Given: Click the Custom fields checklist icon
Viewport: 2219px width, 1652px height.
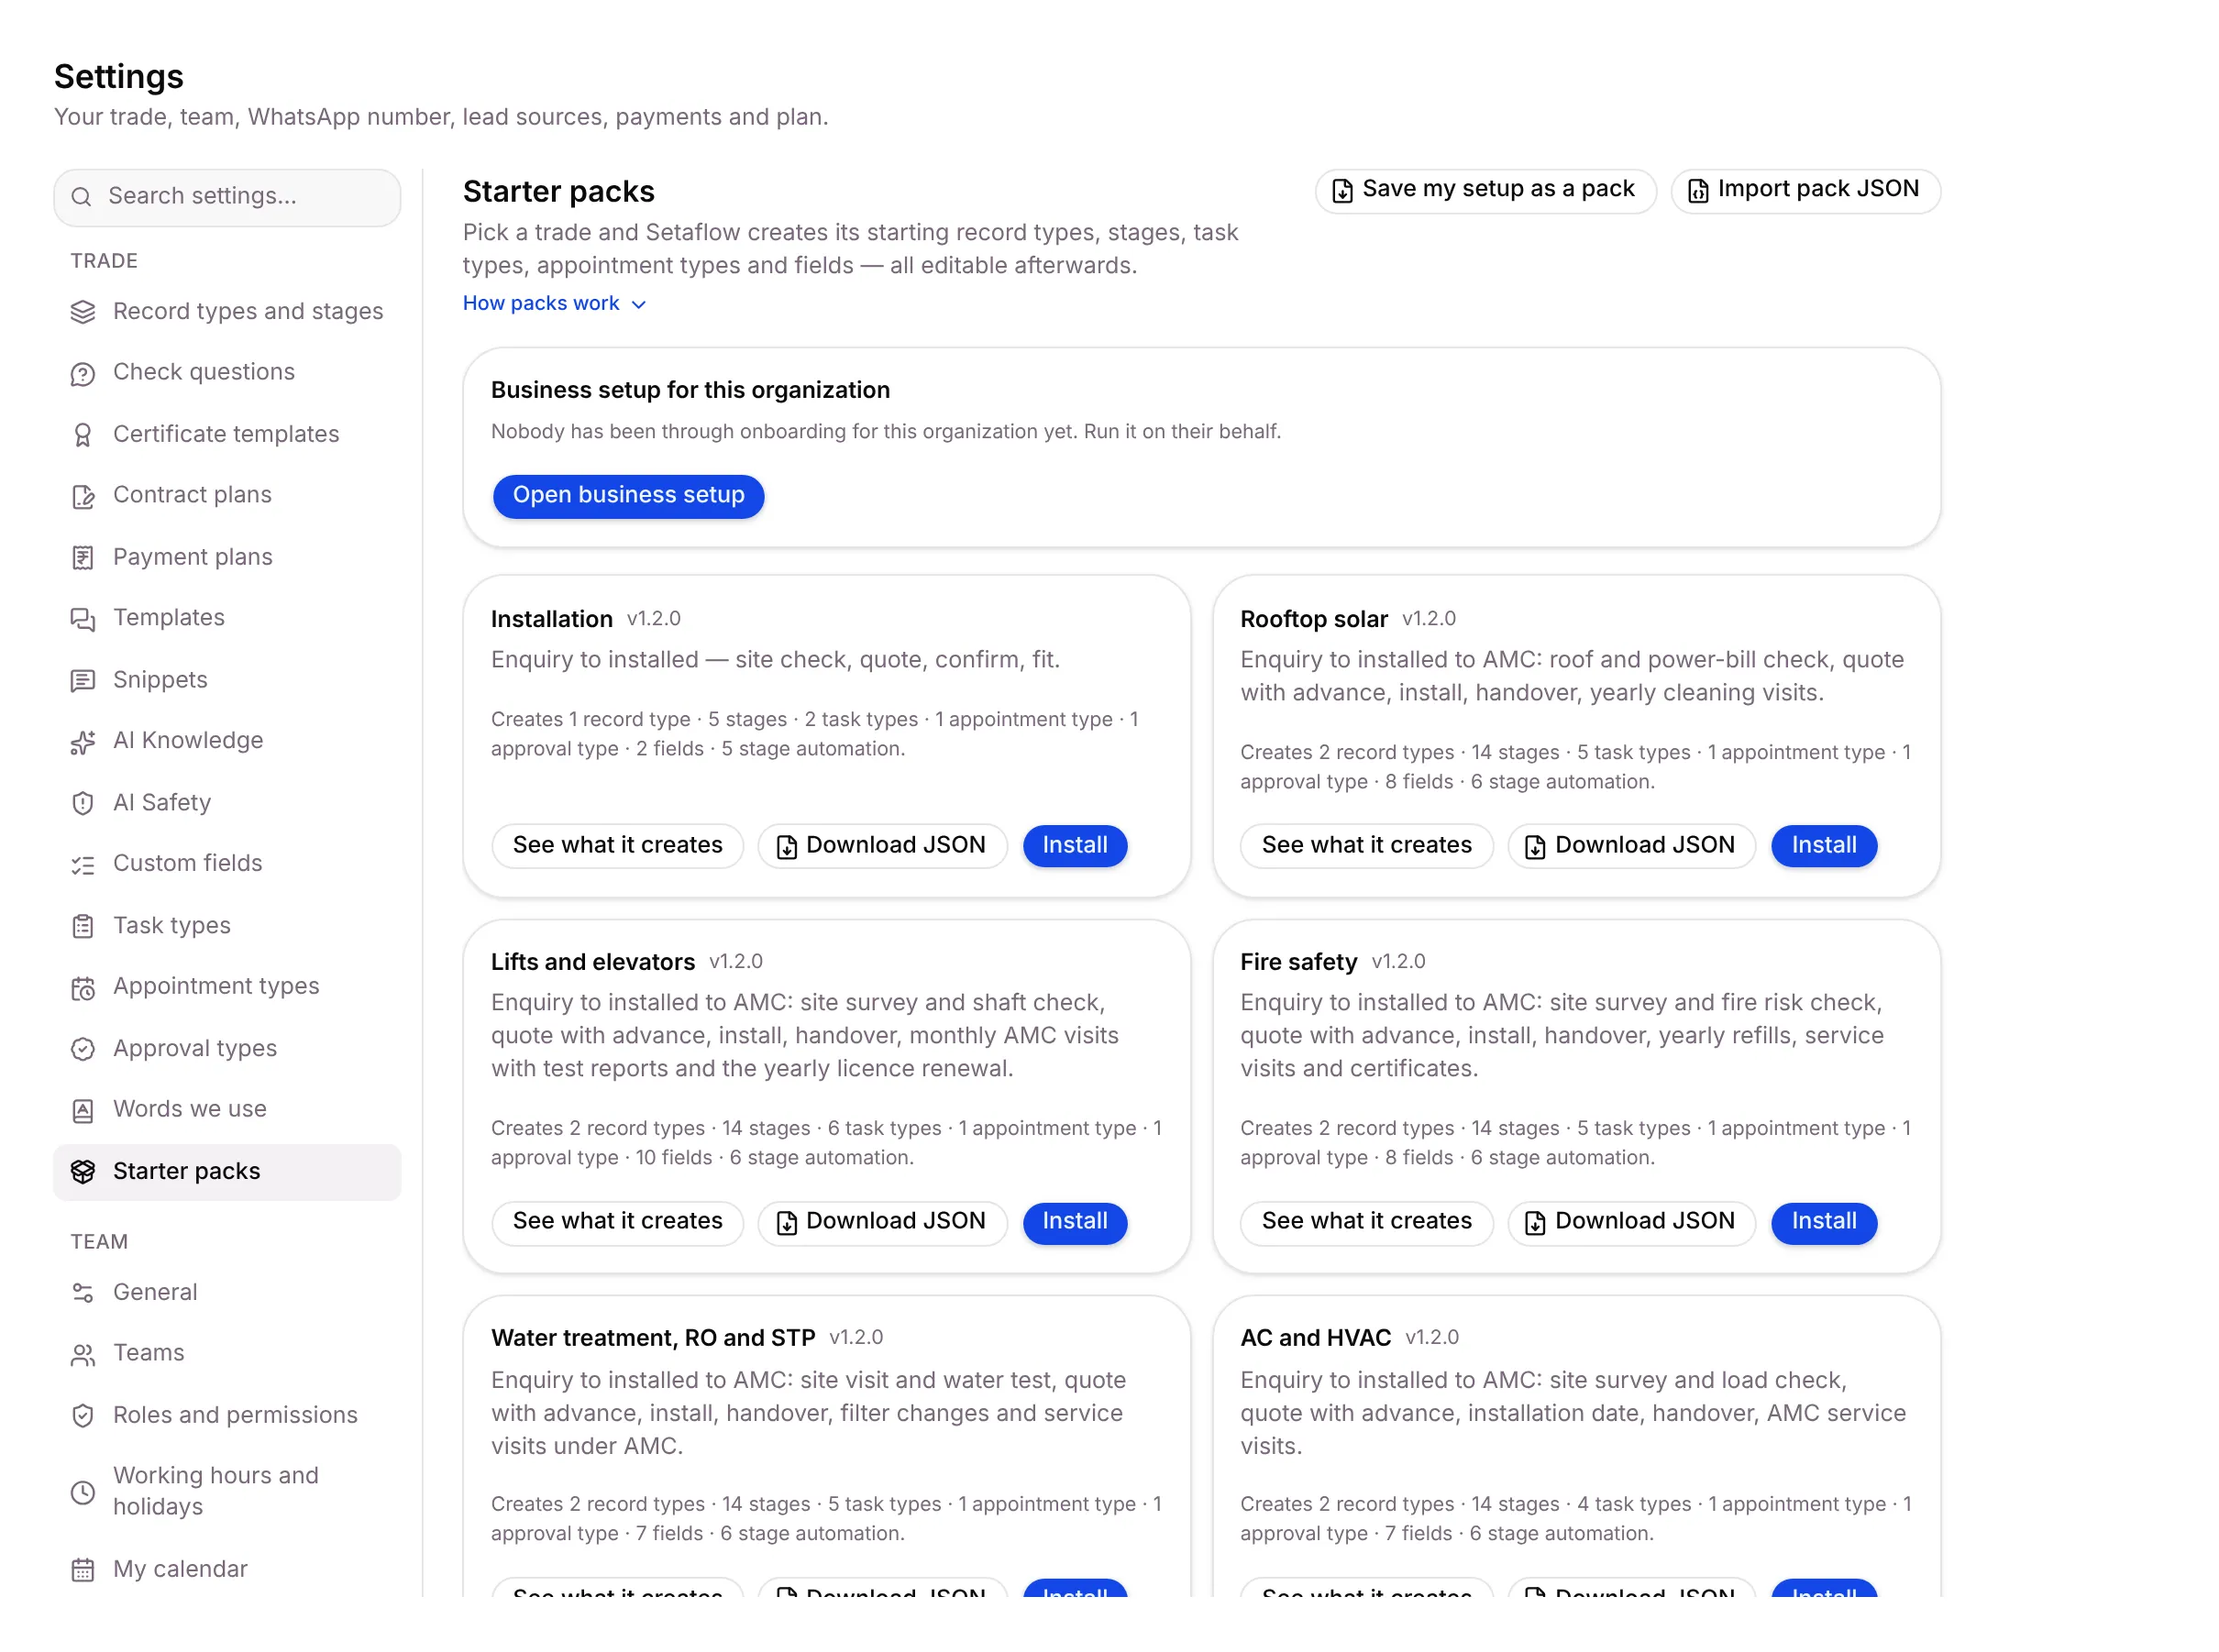Looking at the screenshot, I should click(83, 865).
